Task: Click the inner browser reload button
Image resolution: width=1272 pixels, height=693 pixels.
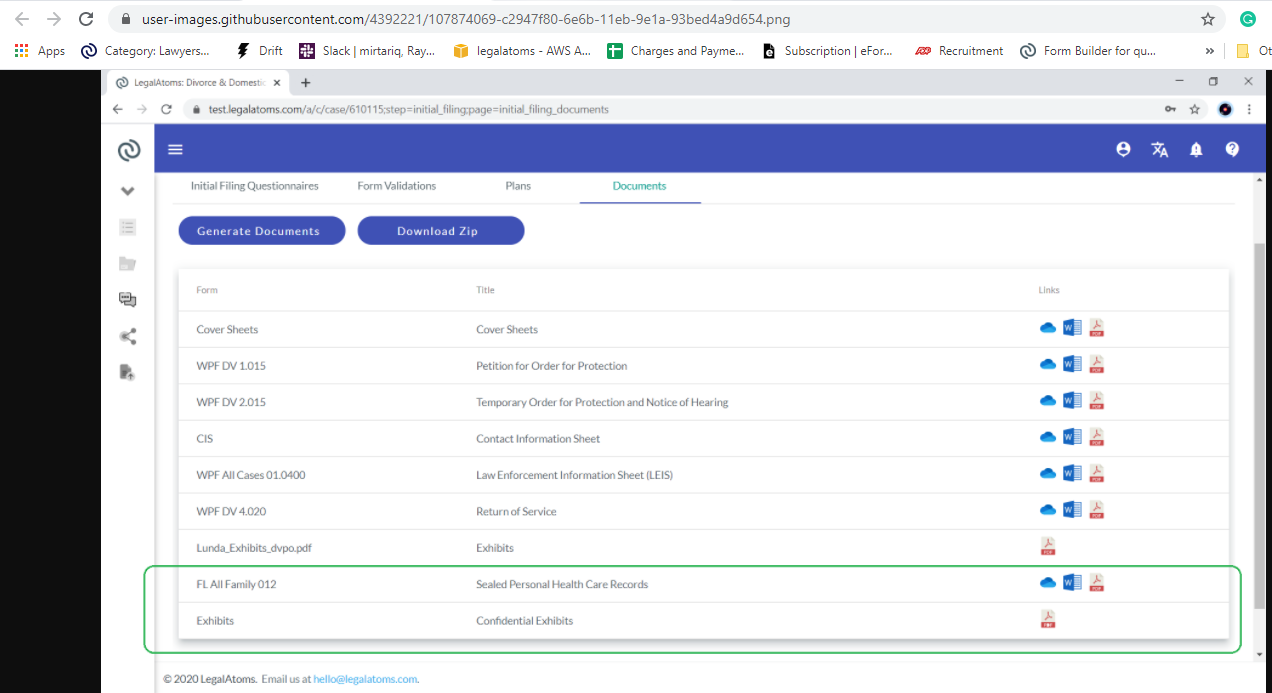Action: pos(167,109)
